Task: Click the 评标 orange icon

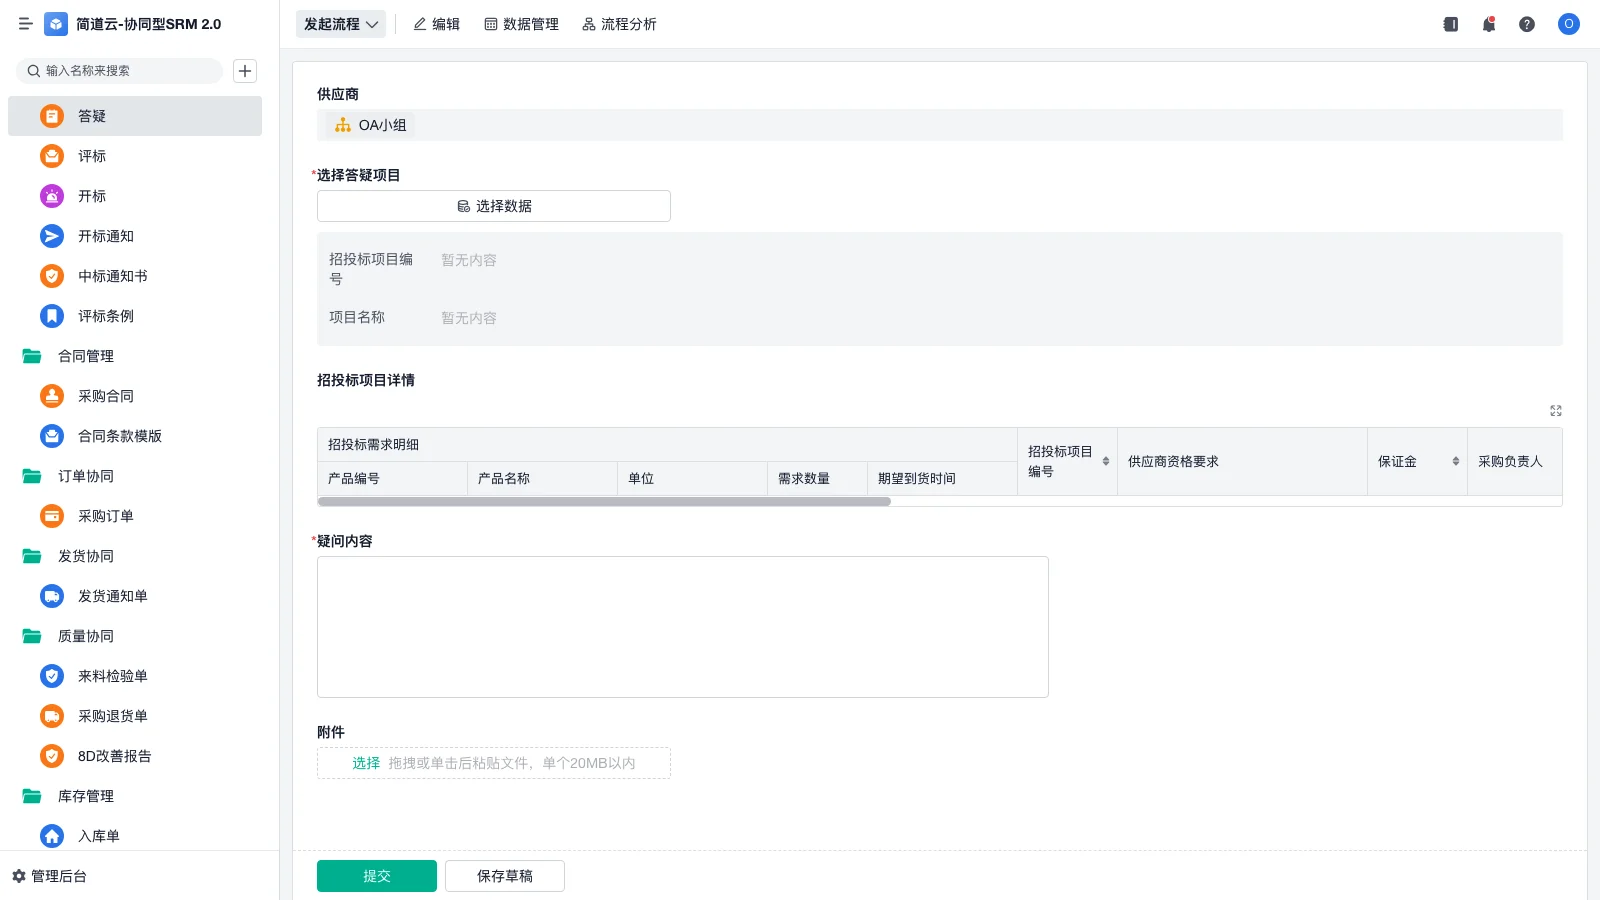Action: pos(52,156)
